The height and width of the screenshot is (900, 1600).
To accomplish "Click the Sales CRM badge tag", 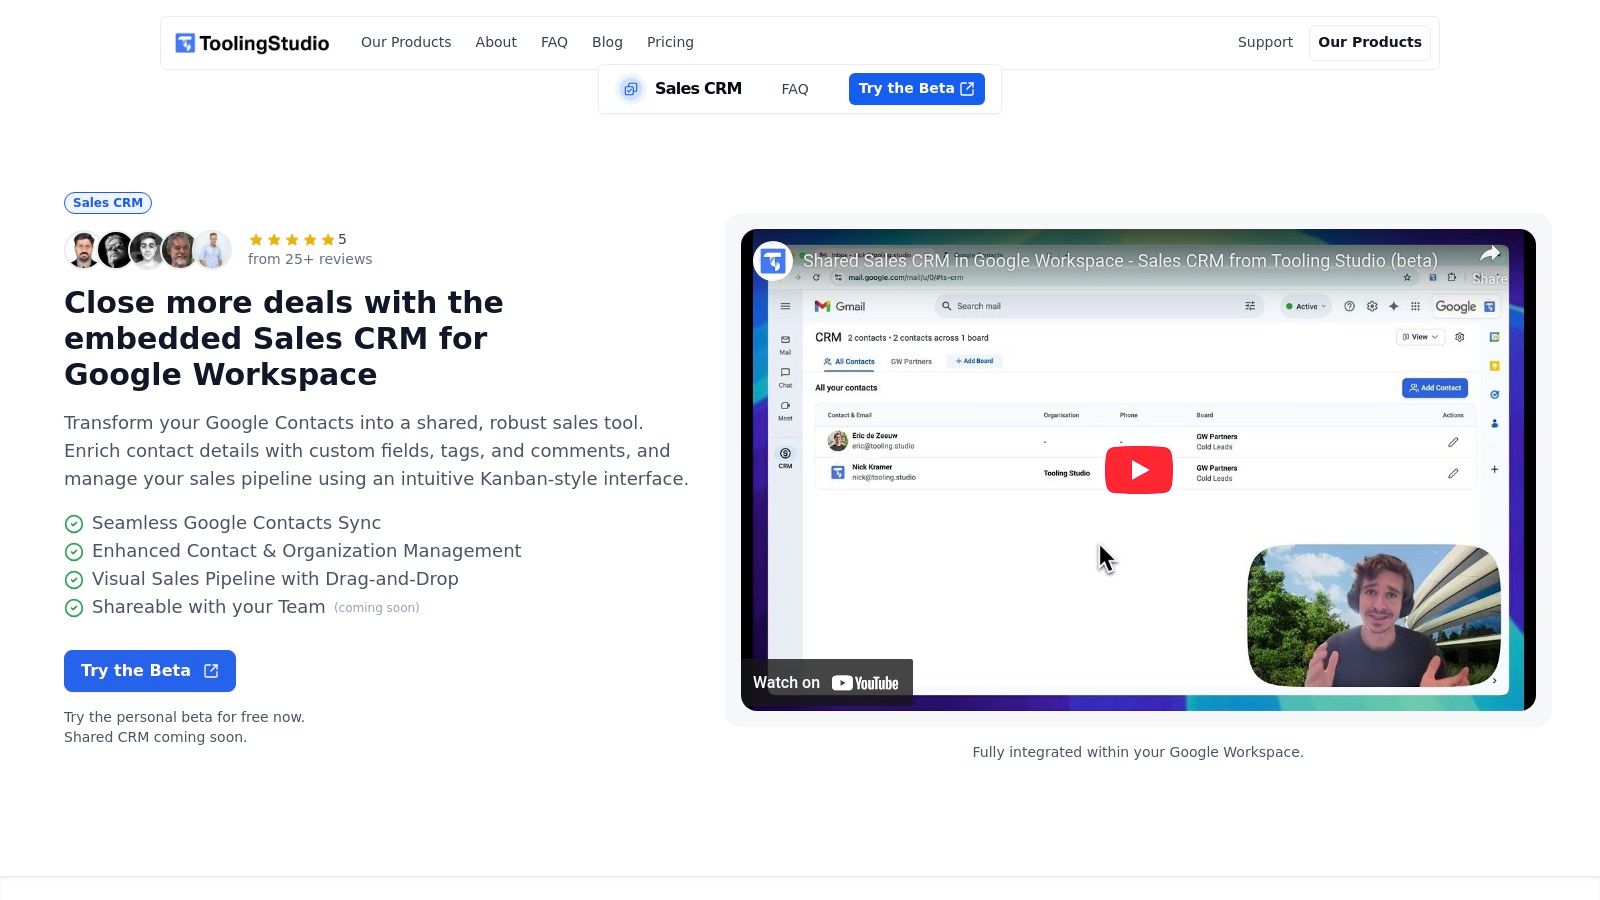I will tap(108, 203).
